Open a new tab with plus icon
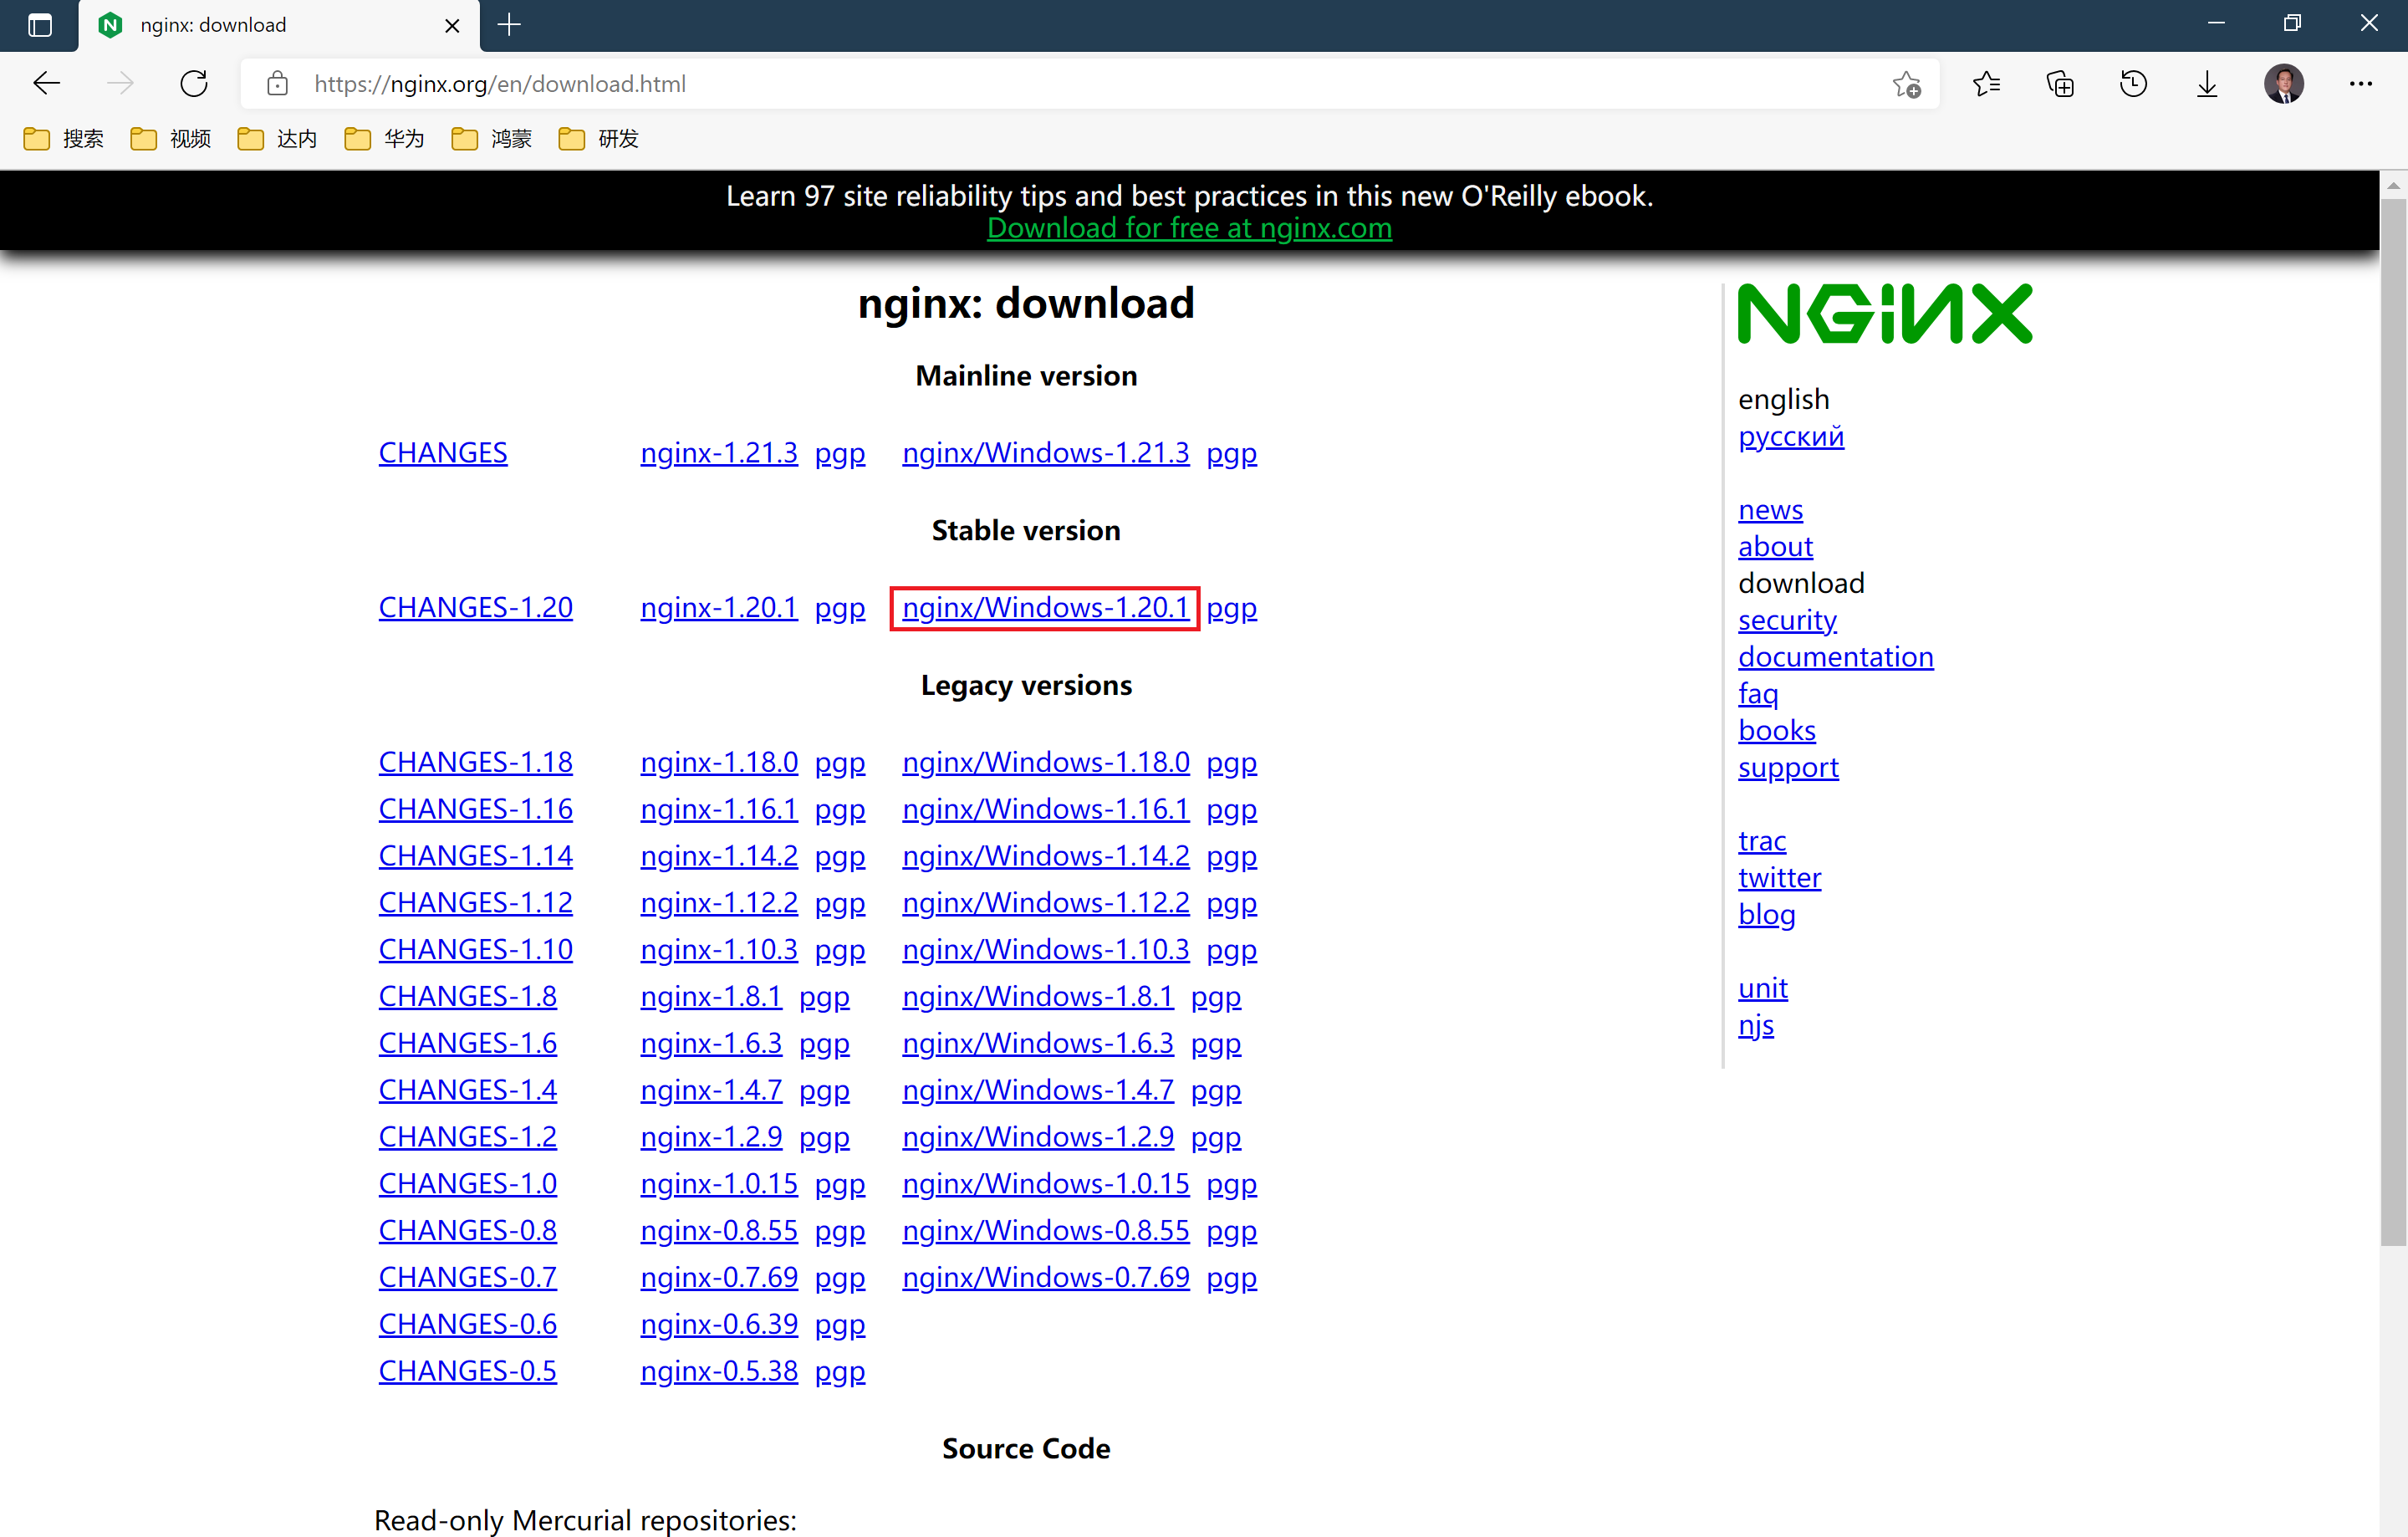 [509, 25]
